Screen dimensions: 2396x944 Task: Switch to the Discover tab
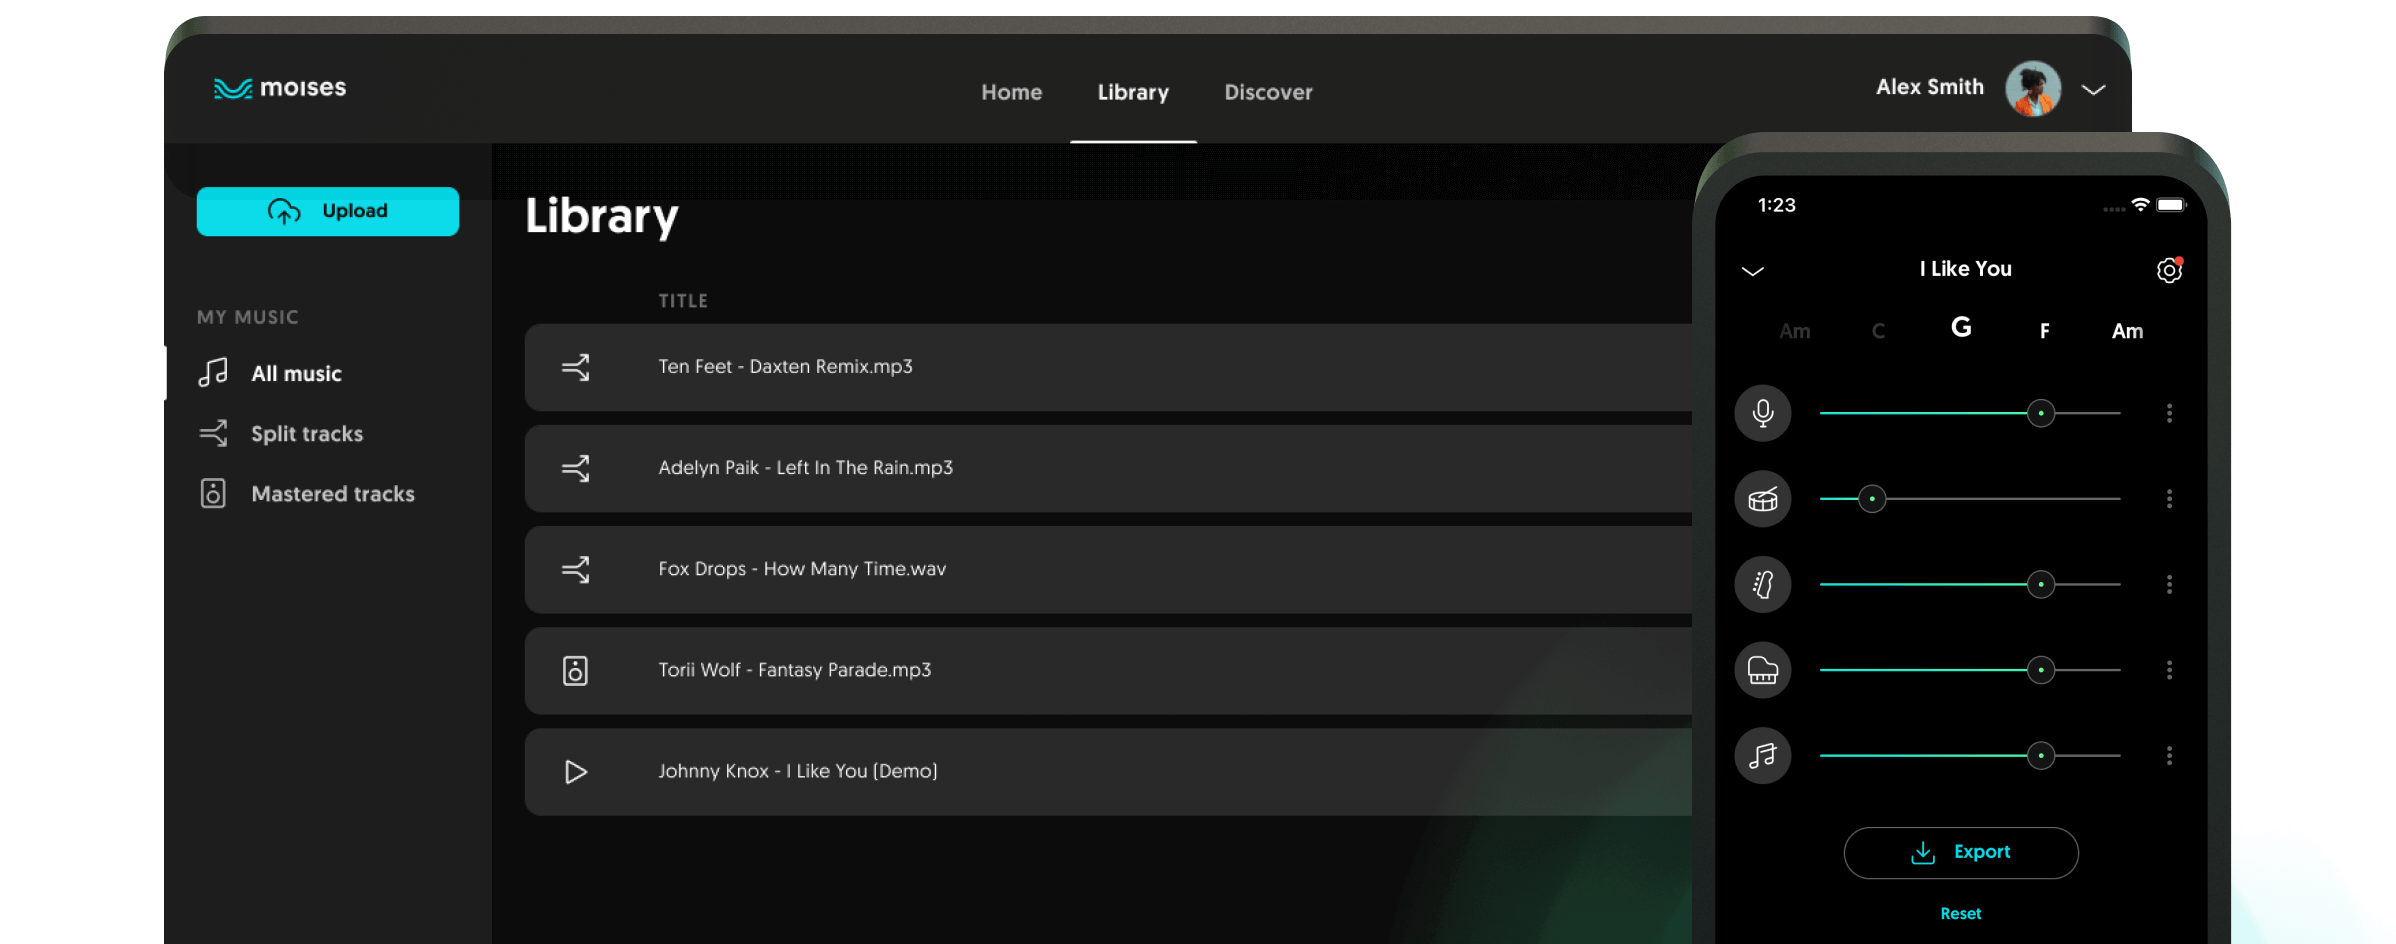pyautogui.click(x=1268, y=92)
